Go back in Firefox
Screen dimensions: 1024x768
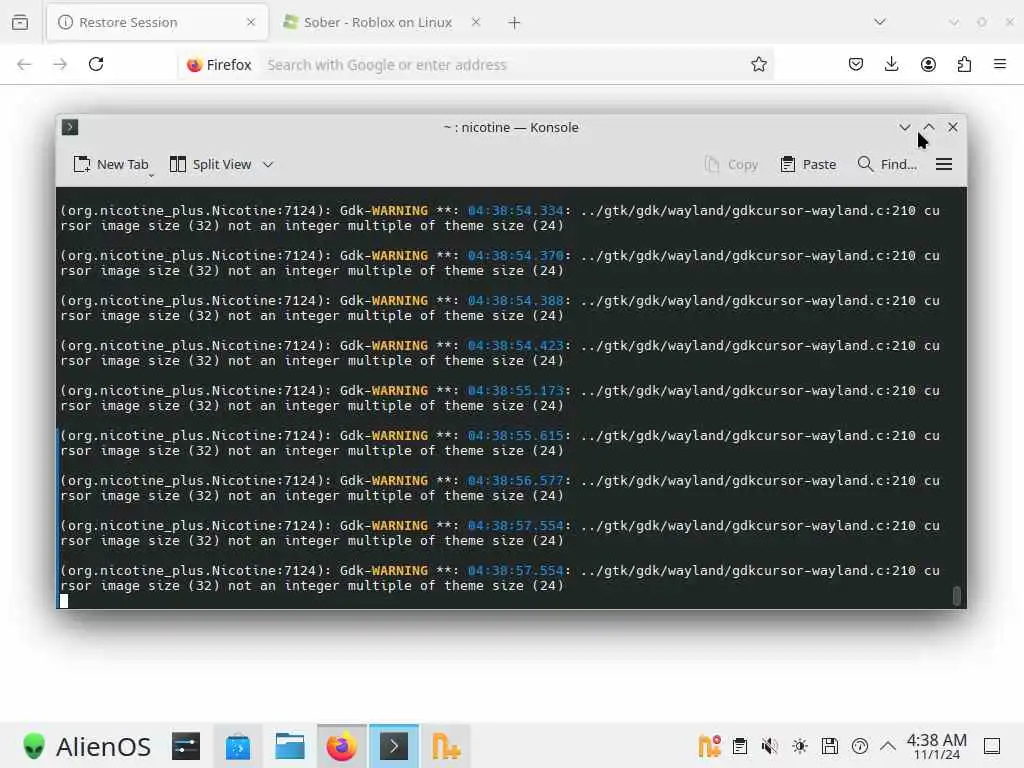pos(24,64)
